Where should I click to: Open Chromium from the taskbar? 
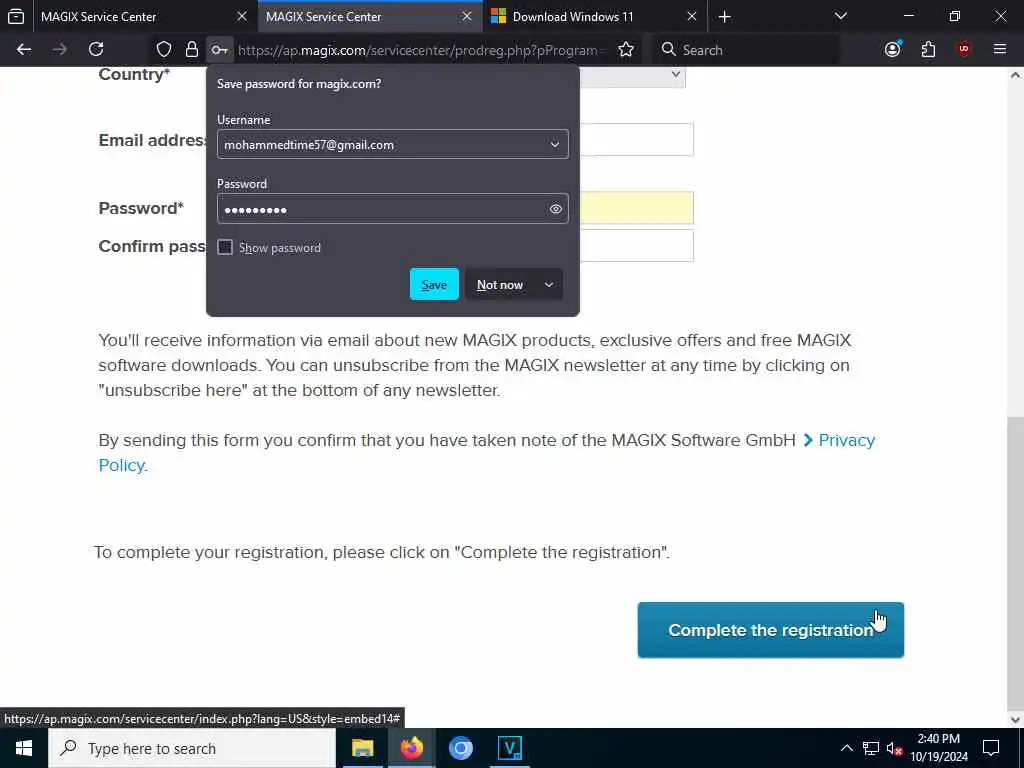coord(460,748)
